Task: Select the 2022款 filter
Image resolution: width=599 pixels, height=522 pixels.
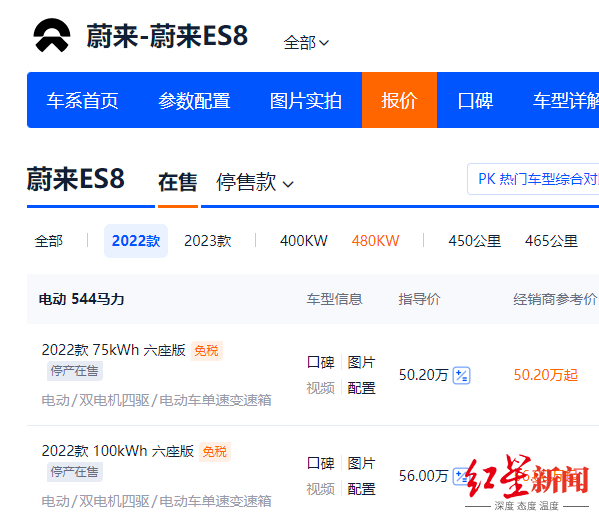Action: [x=136, y=241]
